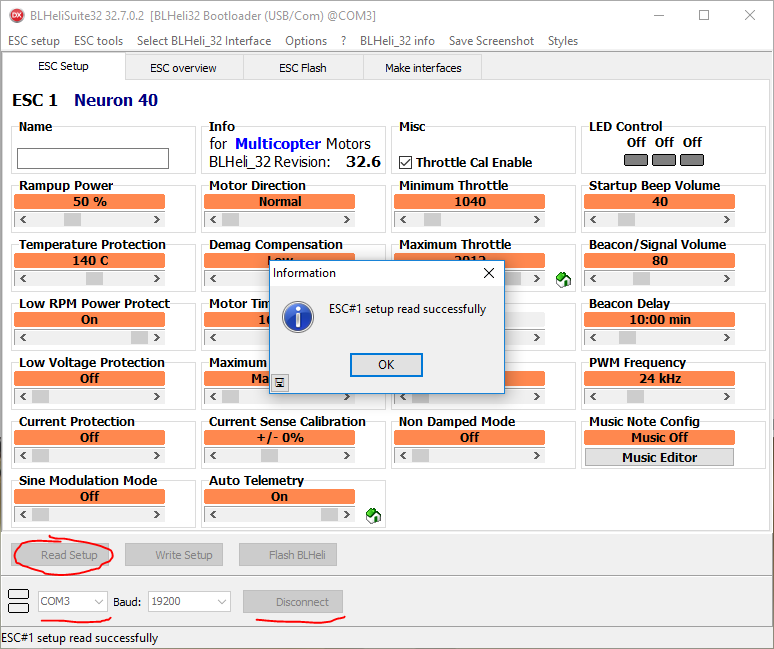The height and width of the screenshot is (649, 774).
Task: Click into the ESC Name input field
Action: pos(93,158)
